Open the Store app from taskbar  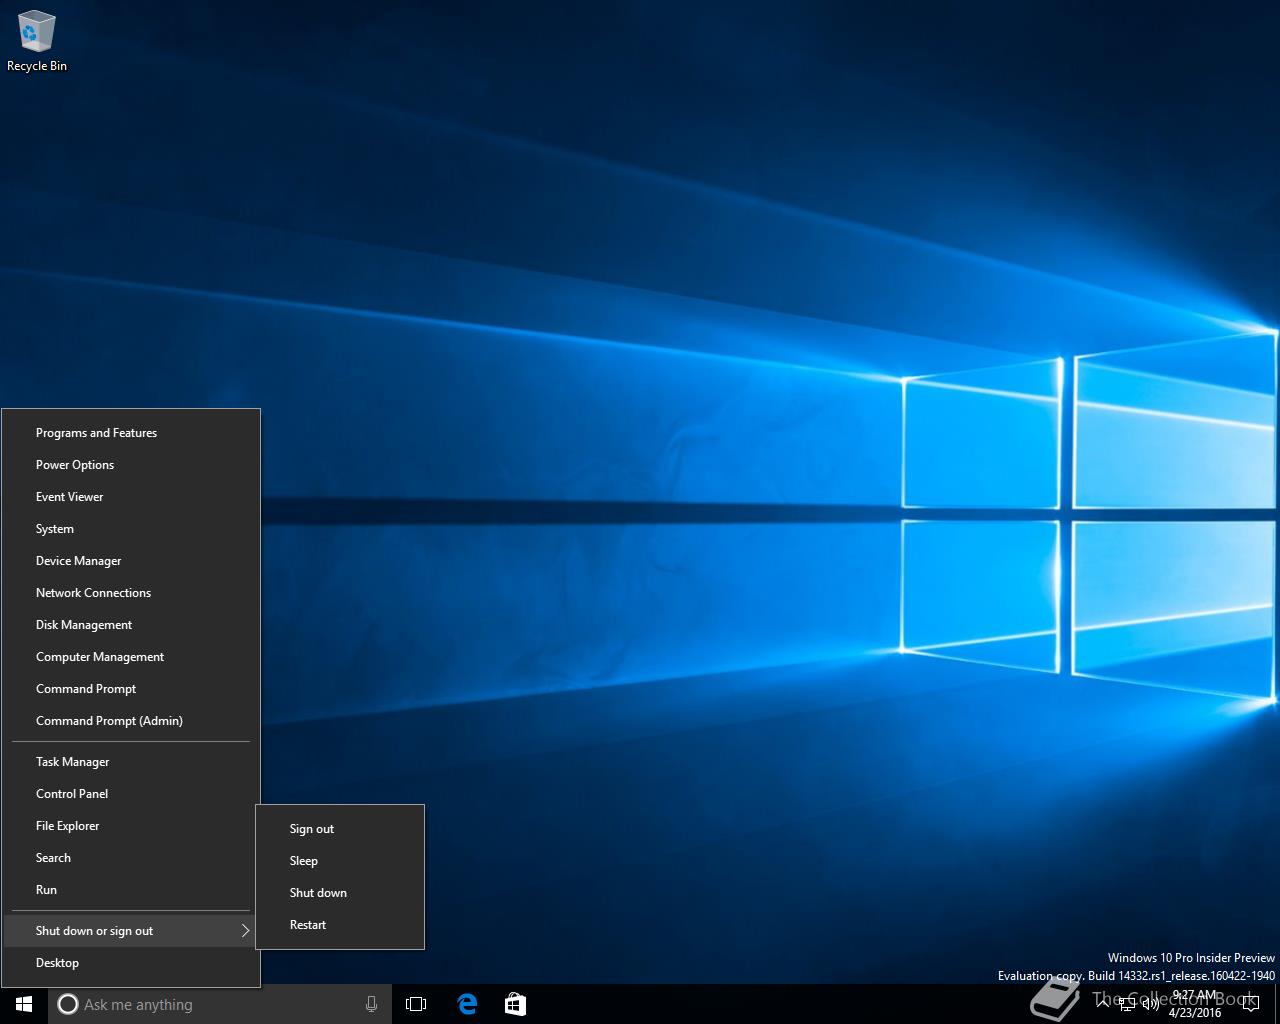[x=515, y=1004]
